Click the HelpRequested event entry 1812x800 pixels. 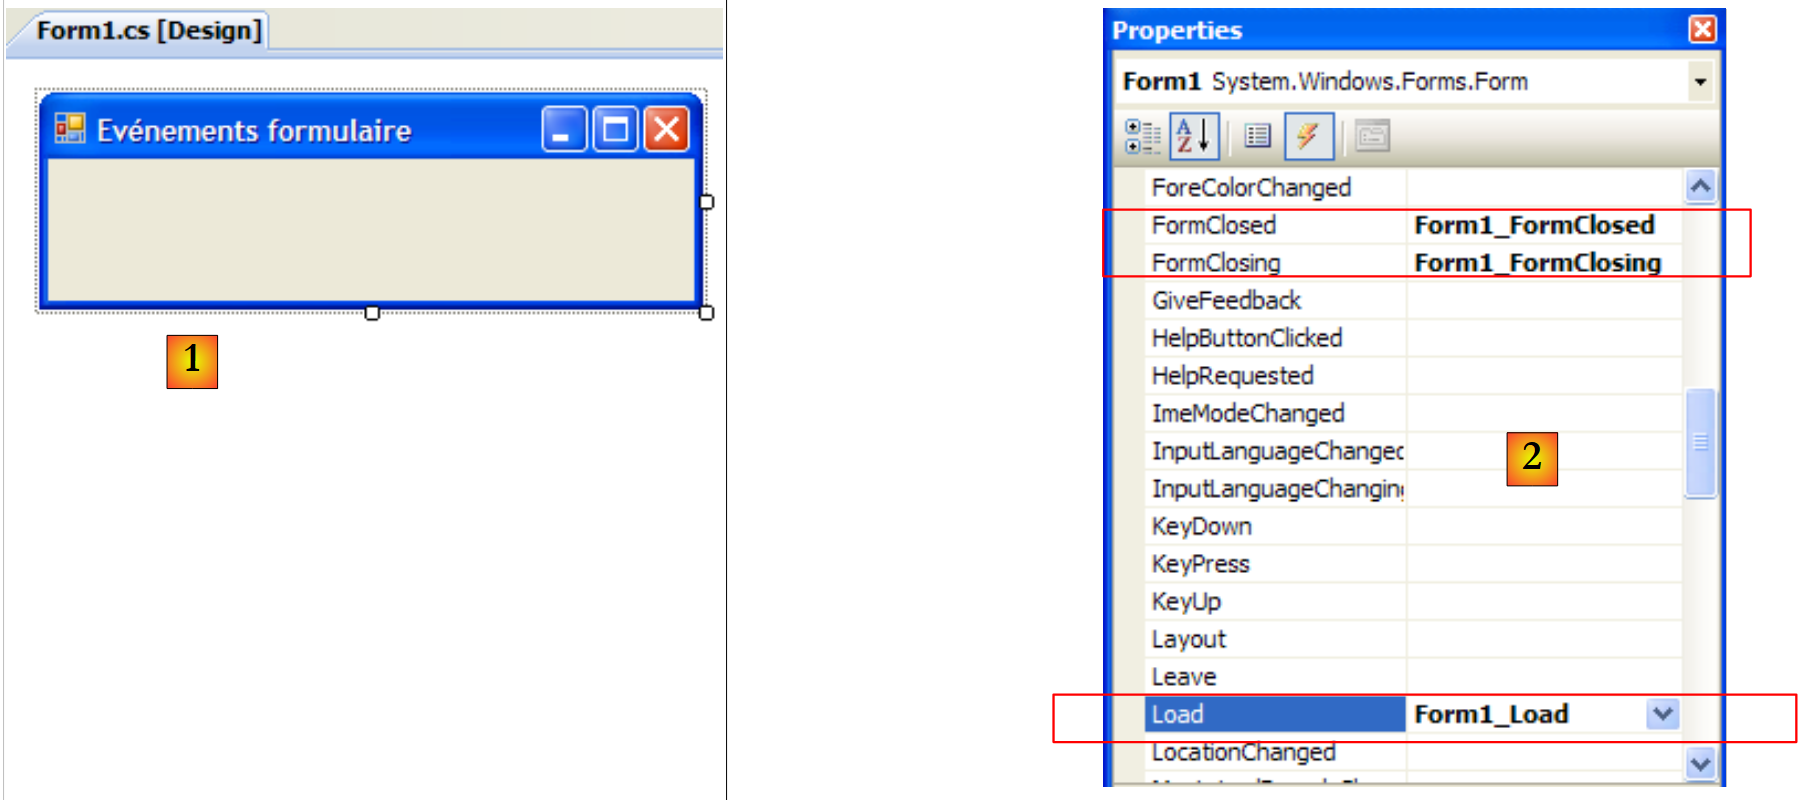pos(1232,376)
